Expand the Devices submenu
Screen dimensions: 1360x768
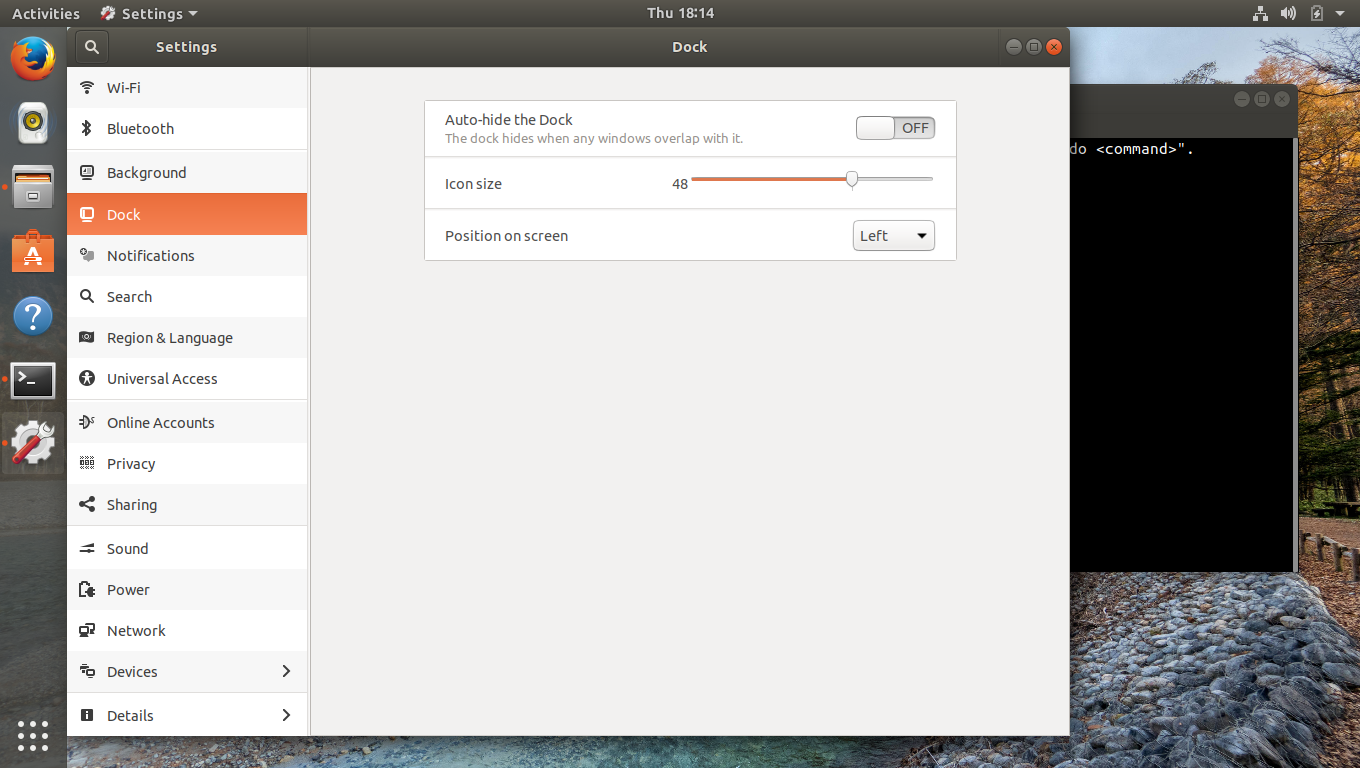(x=187, y=672)
